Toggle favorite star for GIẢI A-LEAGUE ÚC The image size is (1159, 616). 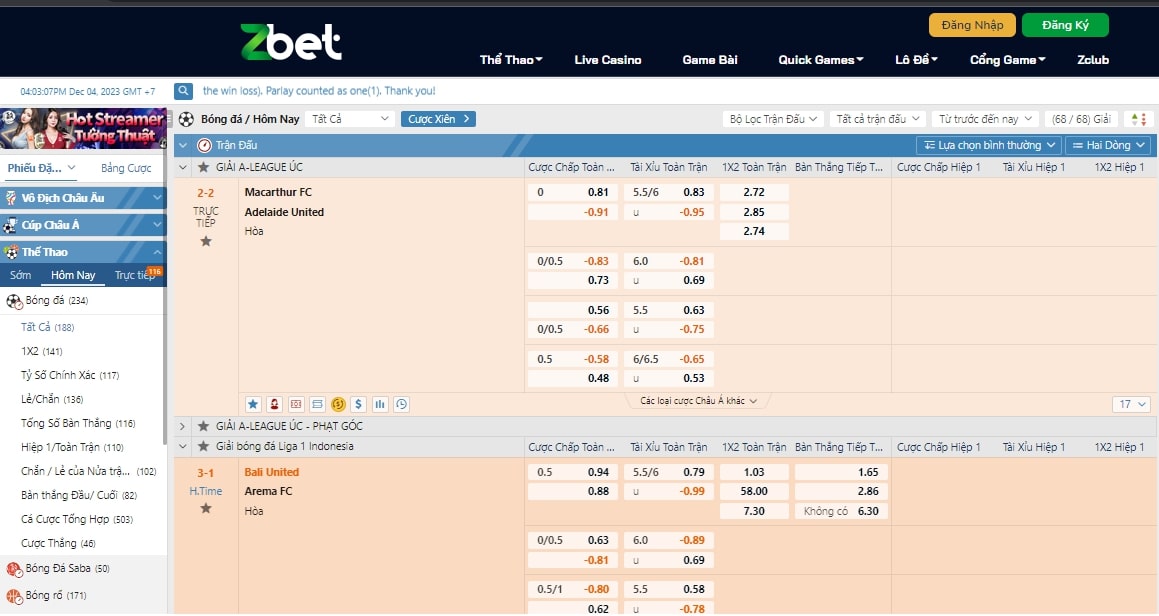[x=203, y=167]
